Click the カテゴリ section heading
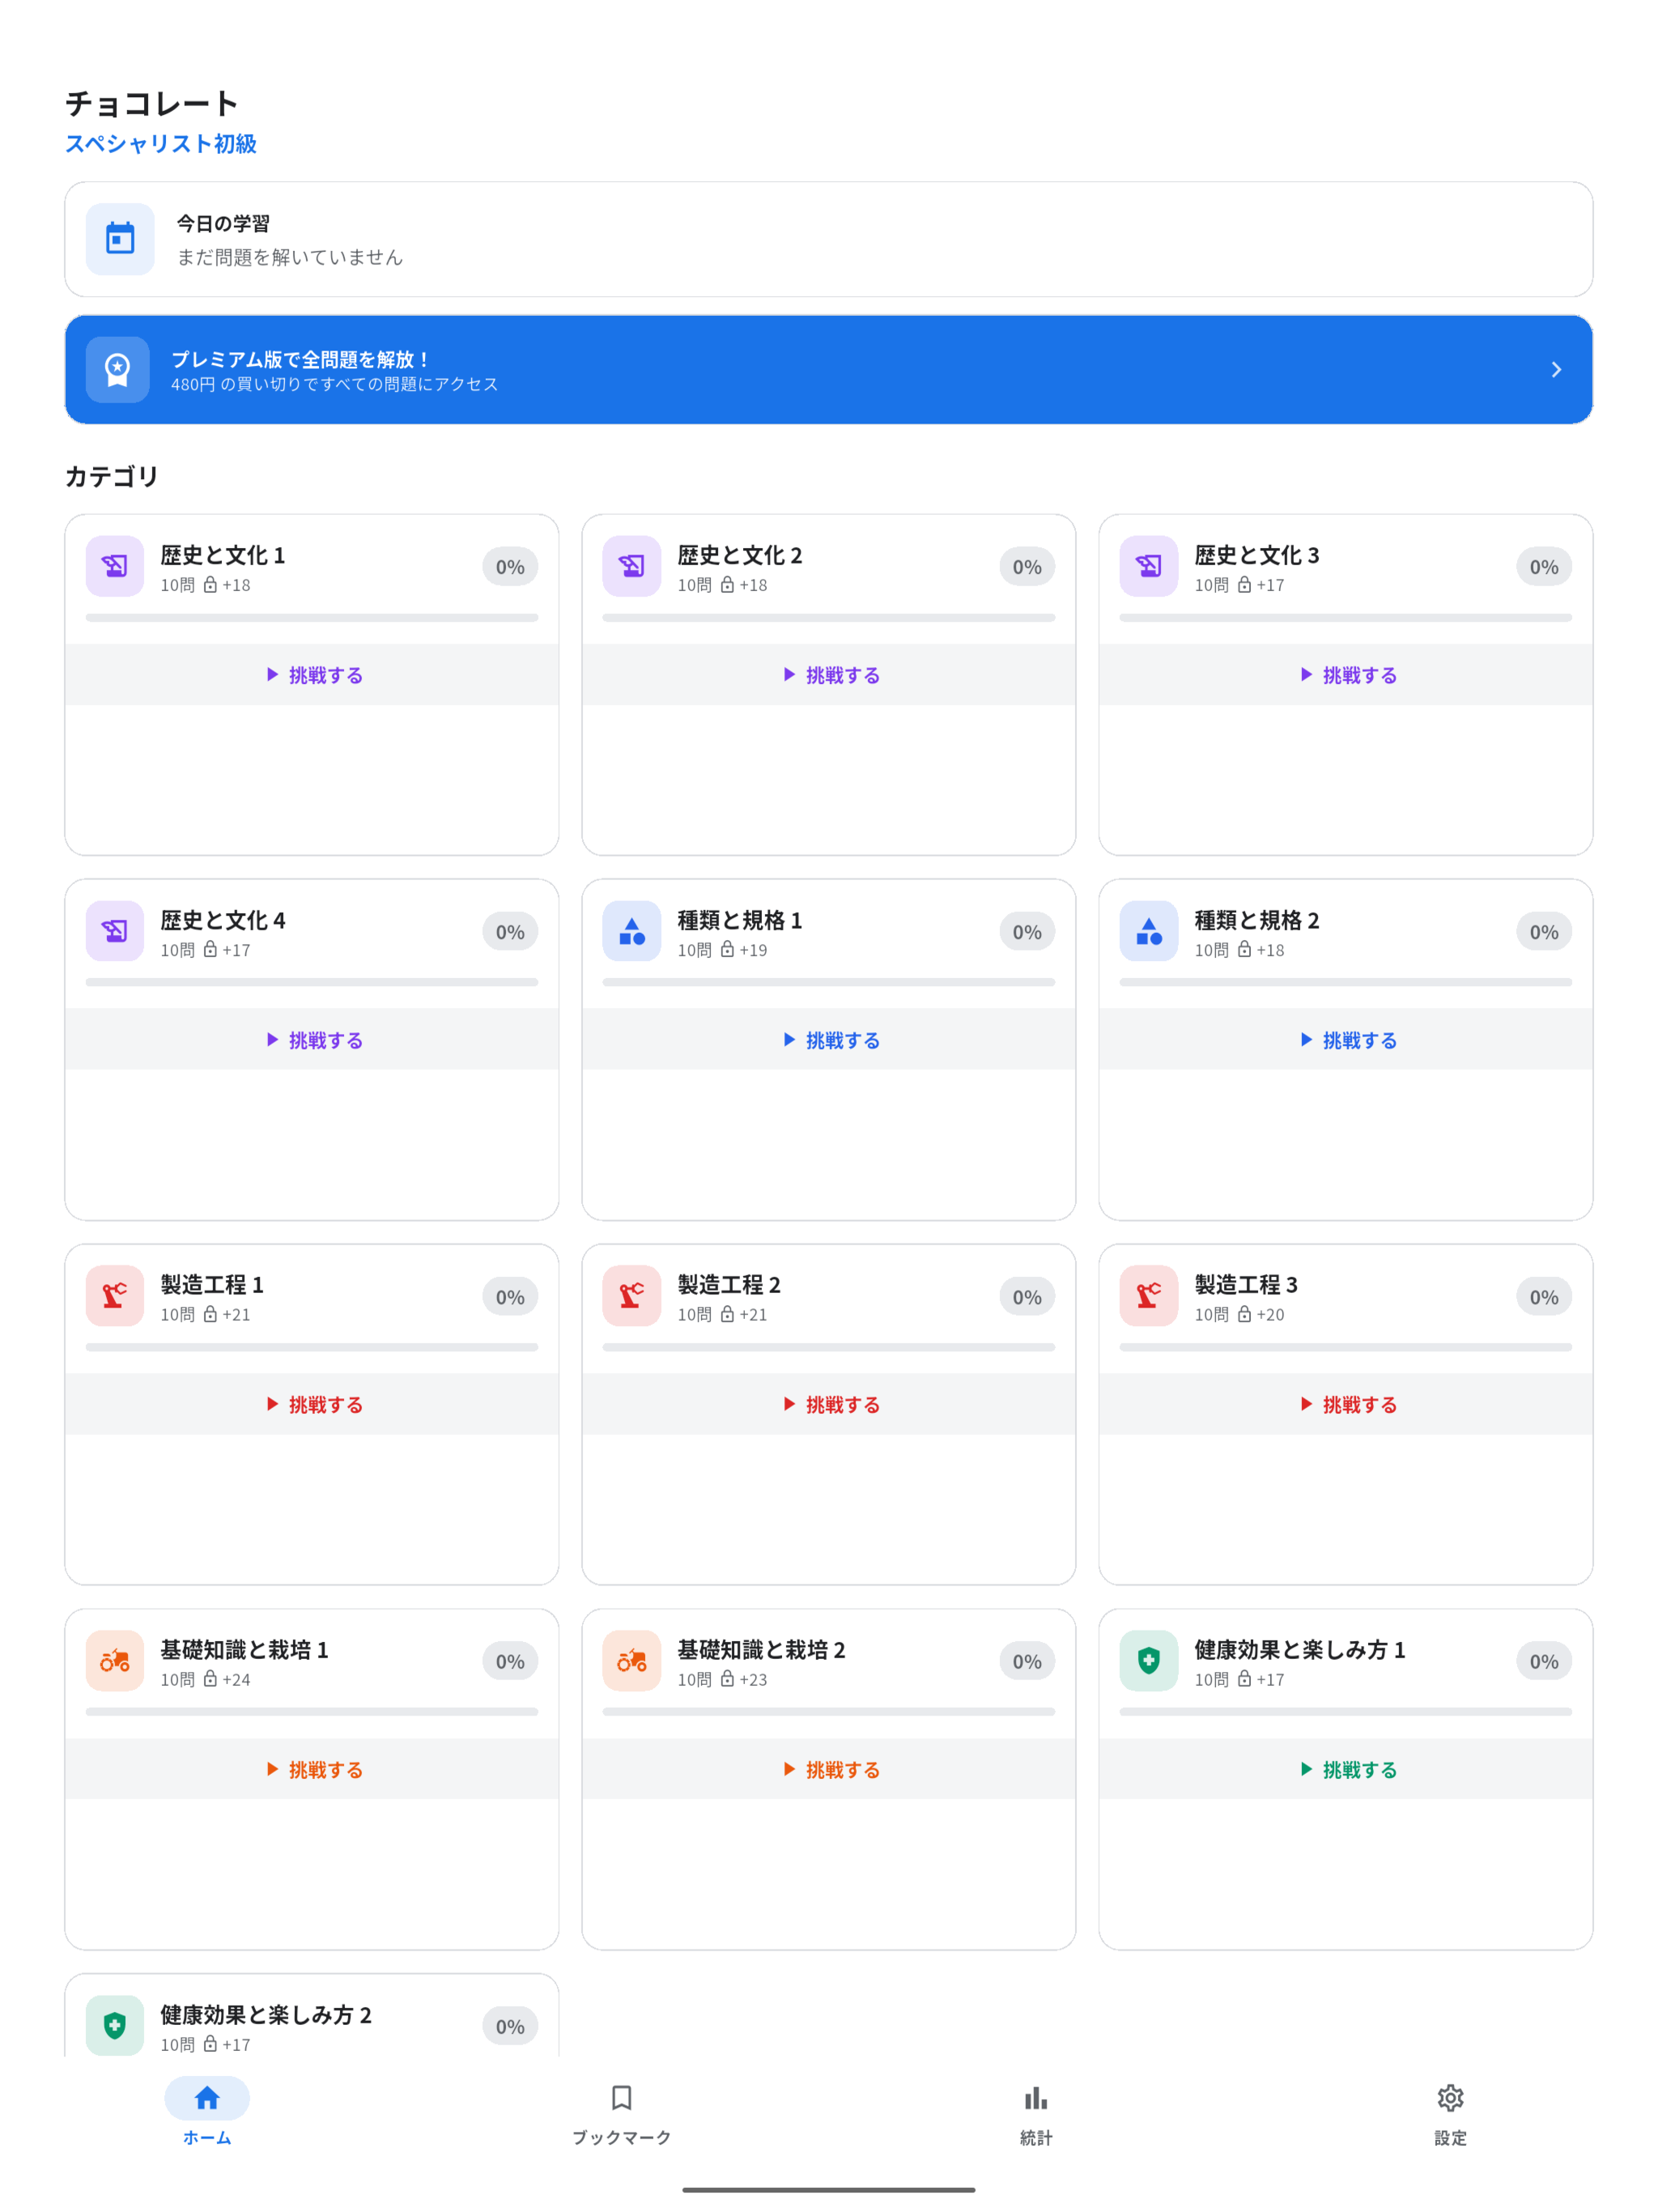 point(112,476)
